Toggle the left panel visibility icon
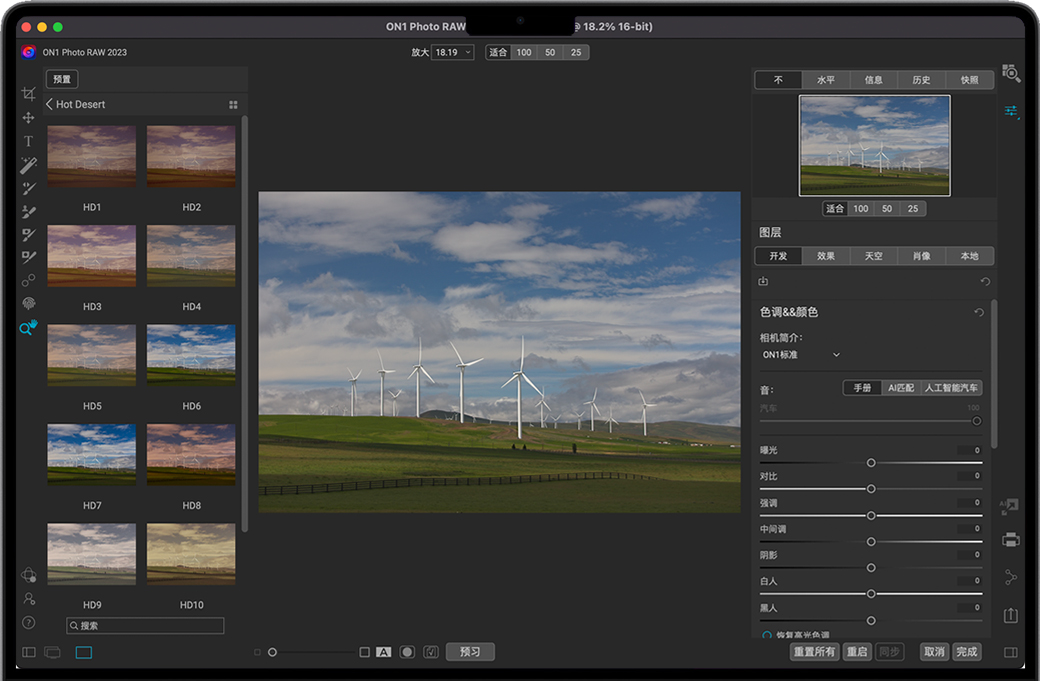Screen dimensions: 1040x681 28,652
